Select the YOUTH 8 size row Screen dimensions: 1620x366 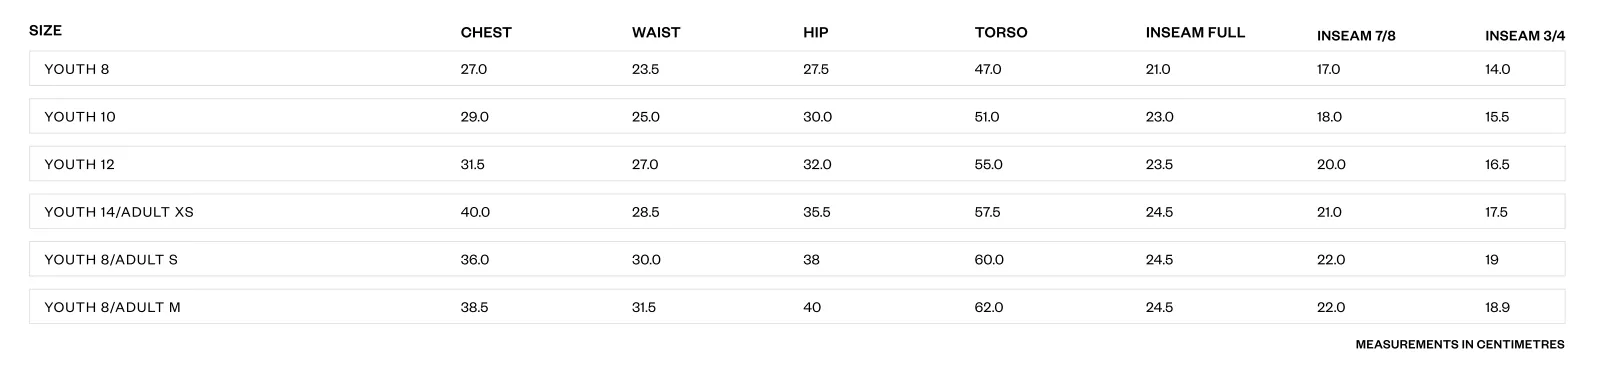coord(797,69)
